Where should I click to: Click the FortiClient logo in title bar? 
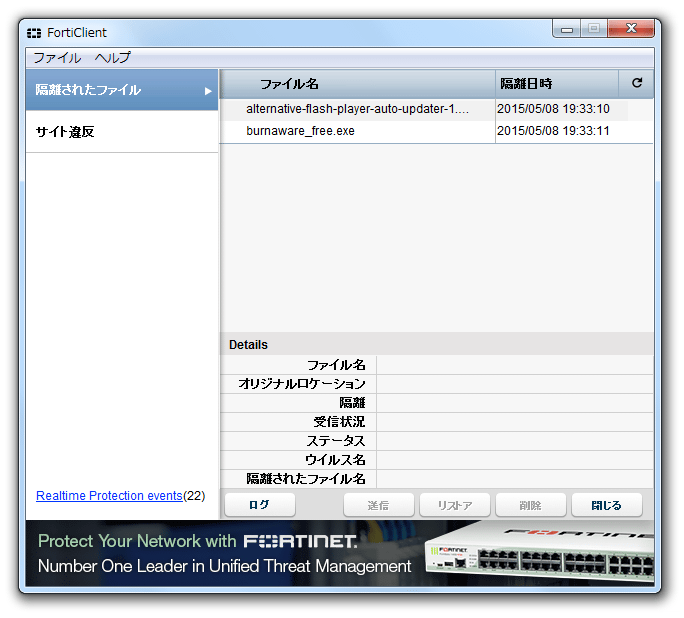34,33
